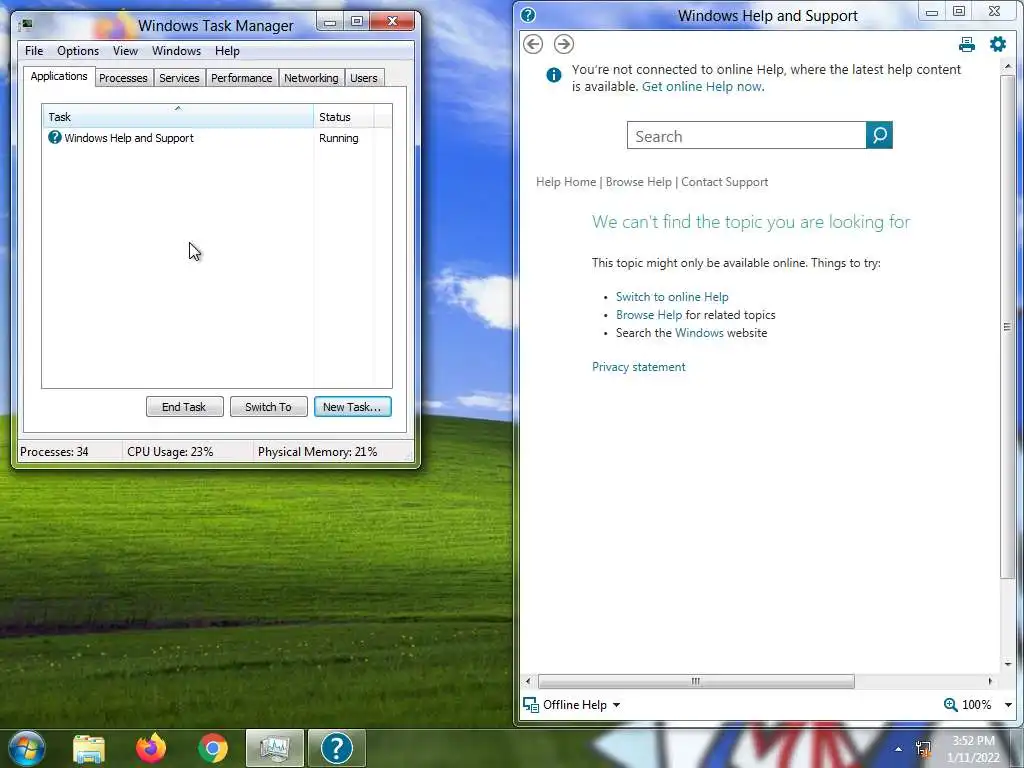Click the zoom magnifier icon in status bar
Viewport: 1024px width, 768px height.
[951, 705]
